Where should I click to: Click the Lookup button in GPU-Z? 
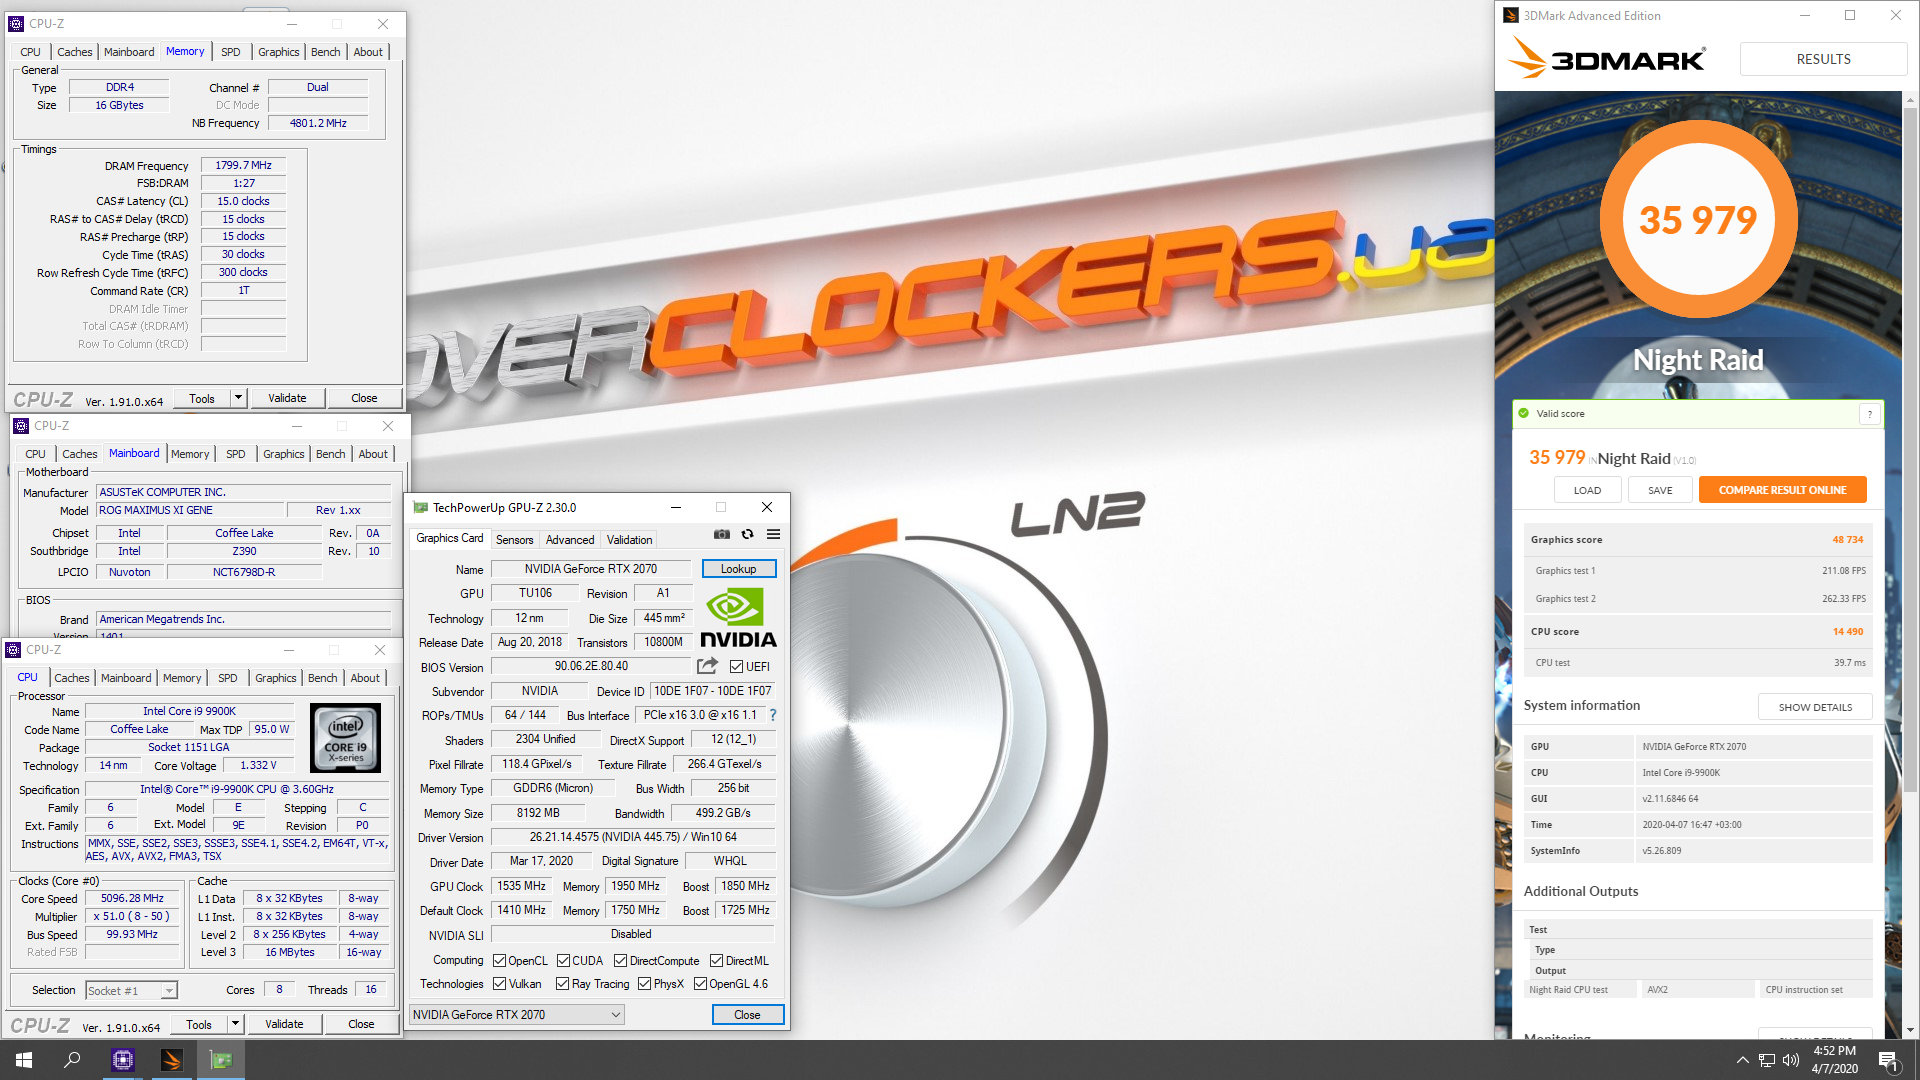point(739,569)
